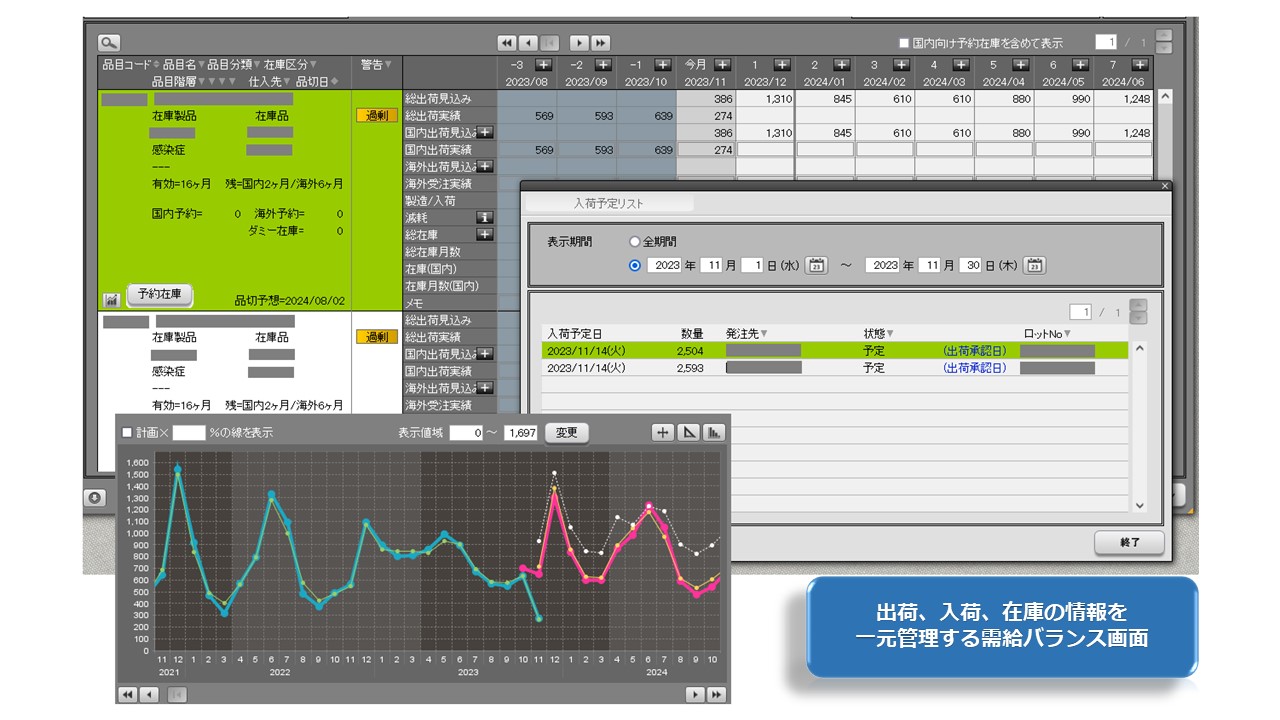Open the 発注先 column filter dropdown

point(764,333)
